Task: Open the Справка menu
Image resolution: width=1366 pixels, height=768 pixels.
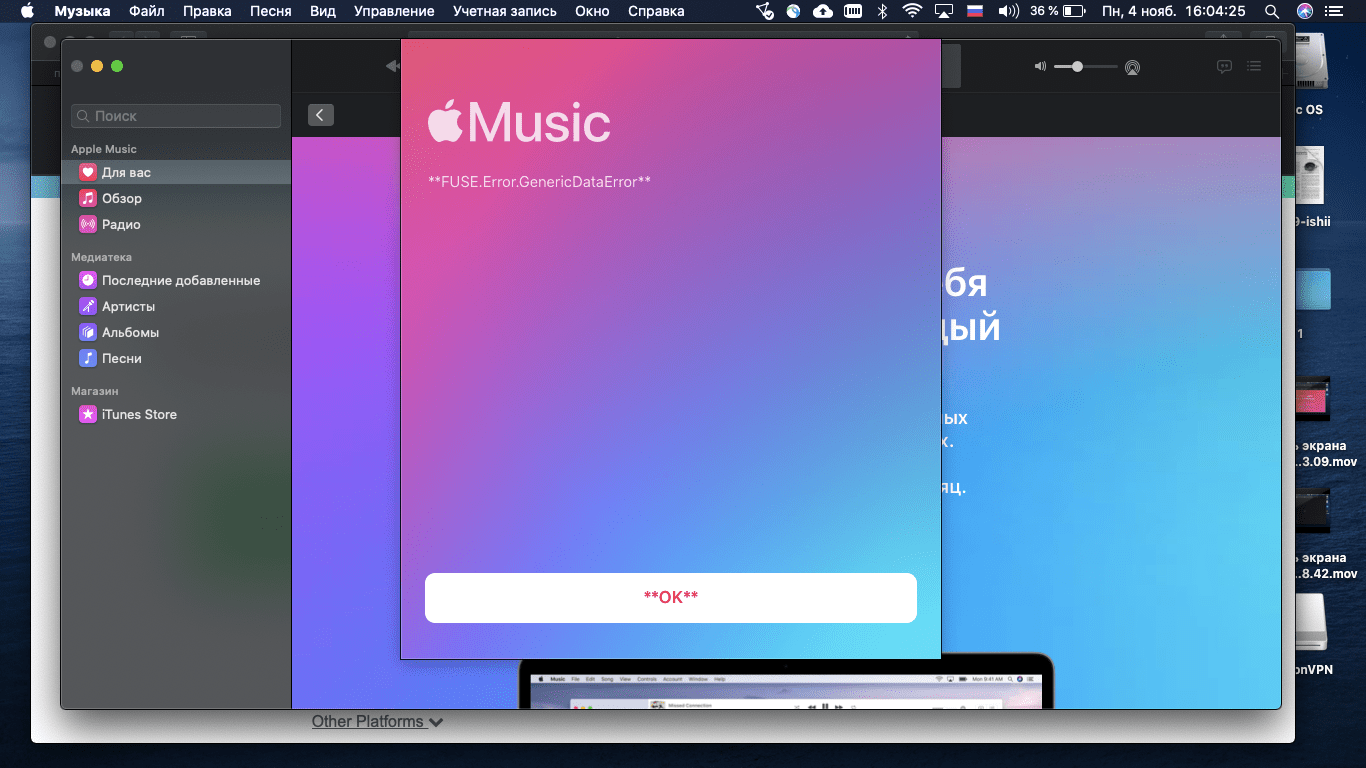Action: [656, 11]
